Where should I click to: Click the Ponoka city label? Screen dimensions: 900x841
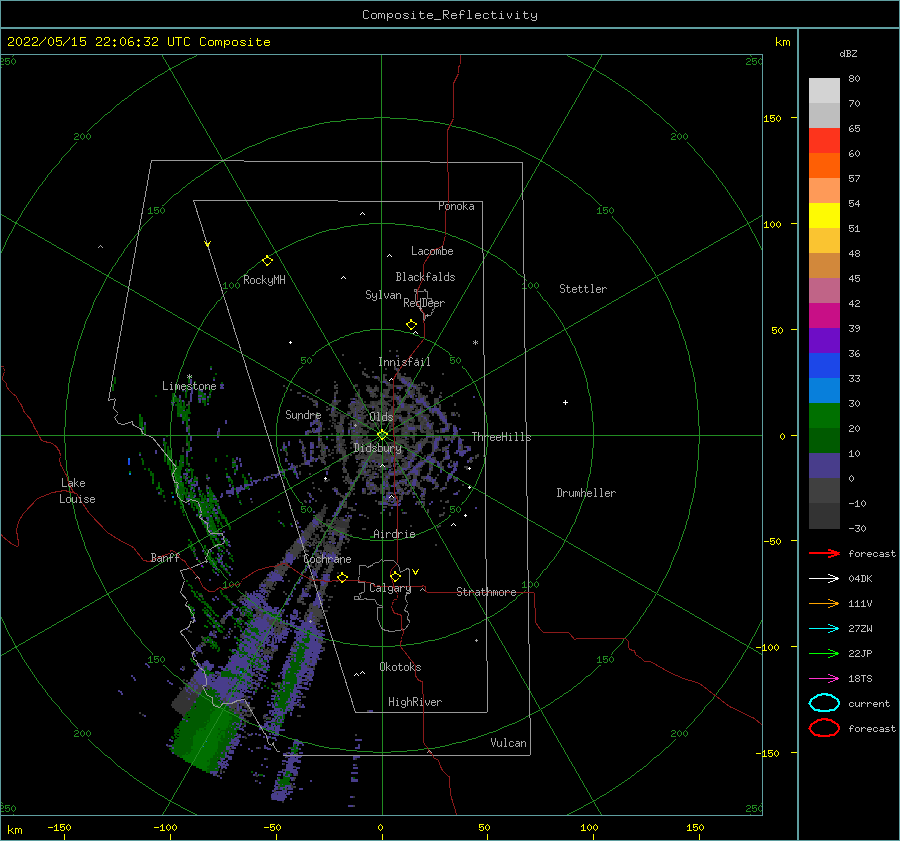(x=456, y=206)
